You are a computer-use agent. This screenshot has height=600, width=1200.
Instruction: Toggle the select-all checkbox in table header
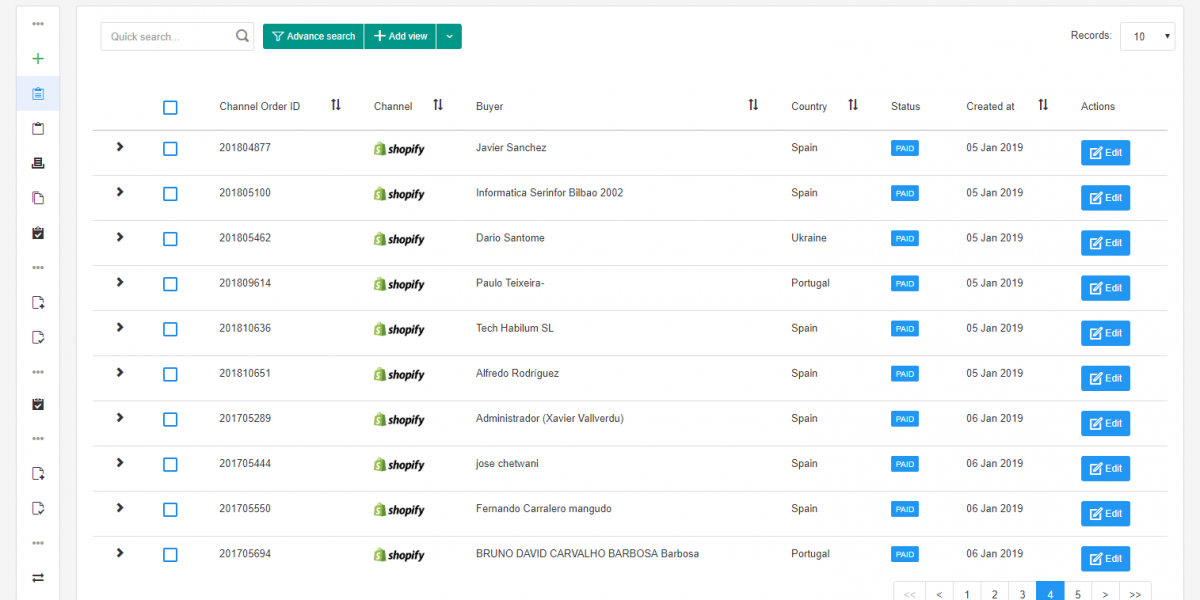(x=170, y=107)
